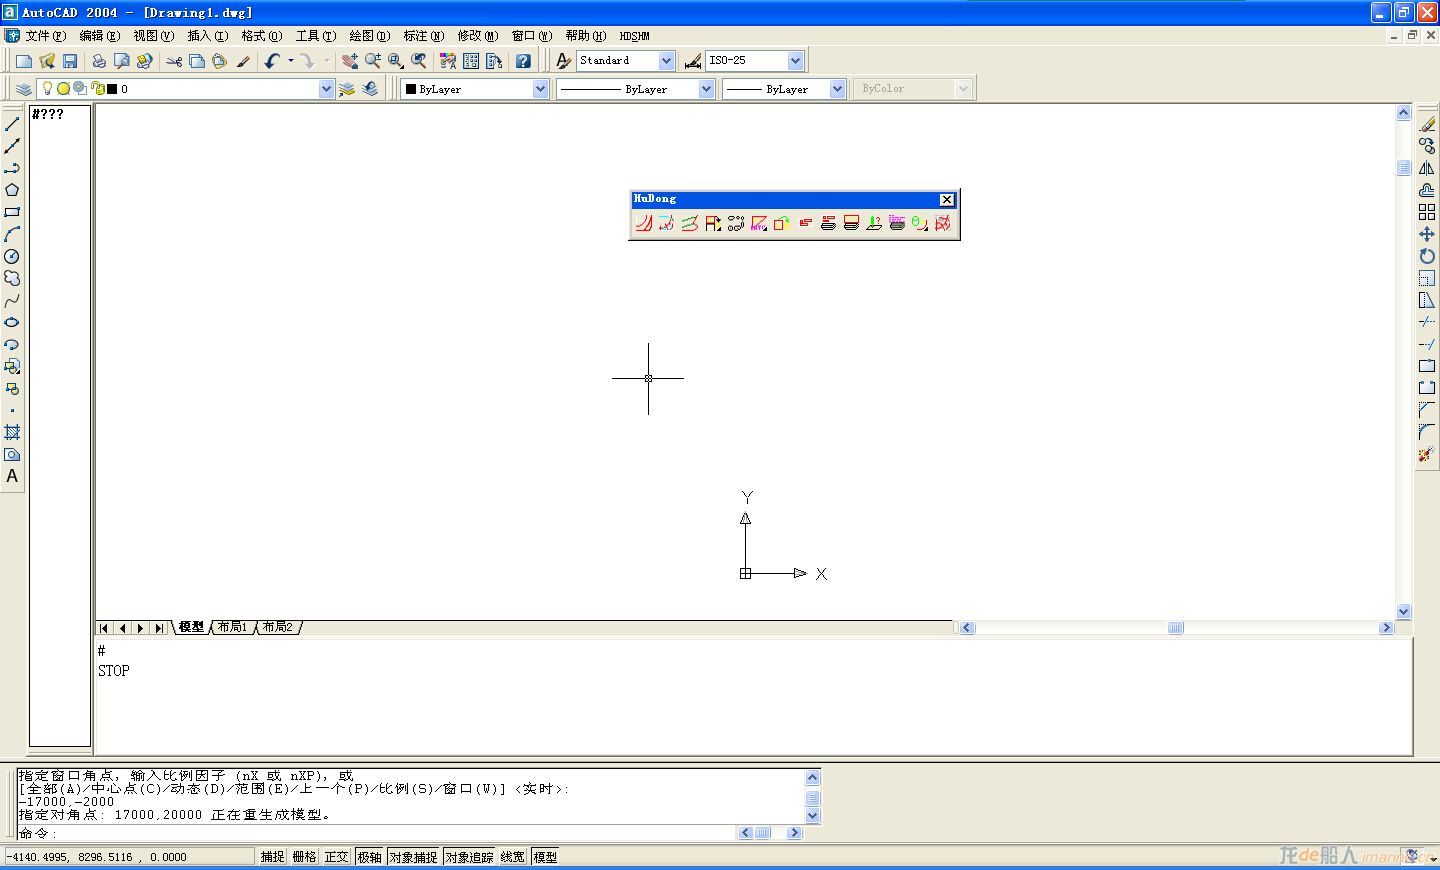Select the Line tool in the draw toolbar
Screen dimensions: 1440x870
coord(12,124)
